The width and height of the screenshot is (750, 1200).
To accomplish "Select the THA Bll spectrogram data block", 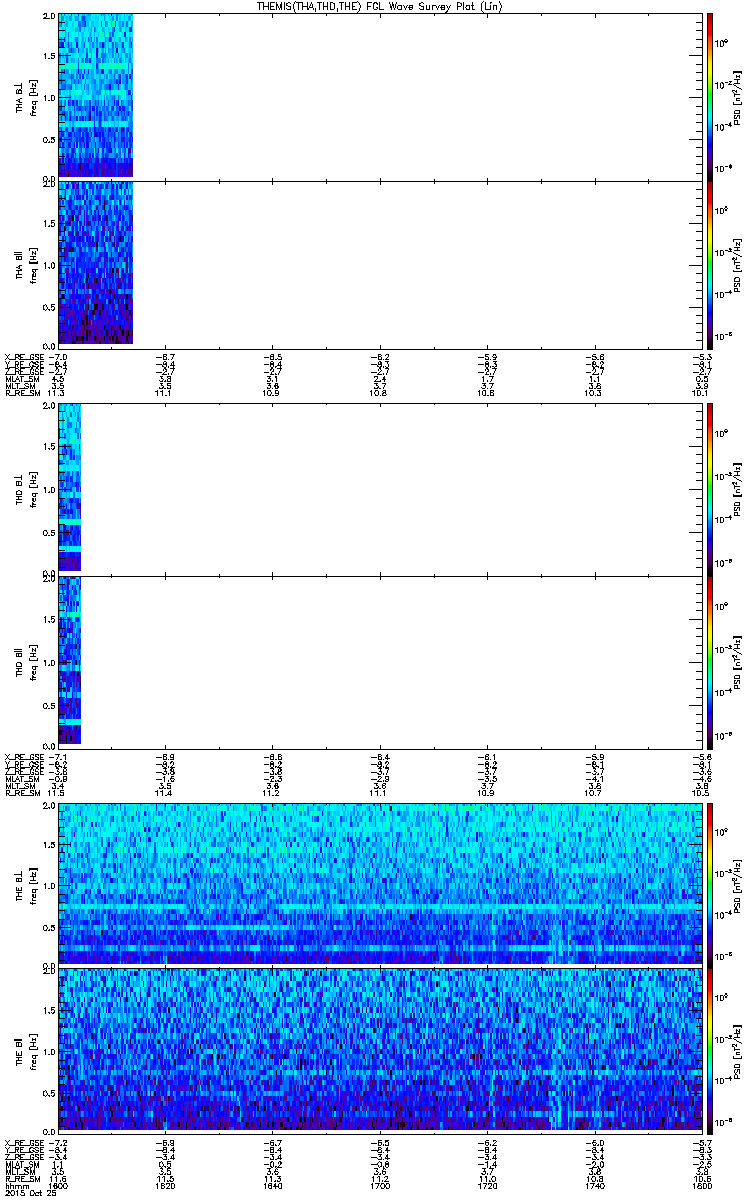I will pos(95,262).
